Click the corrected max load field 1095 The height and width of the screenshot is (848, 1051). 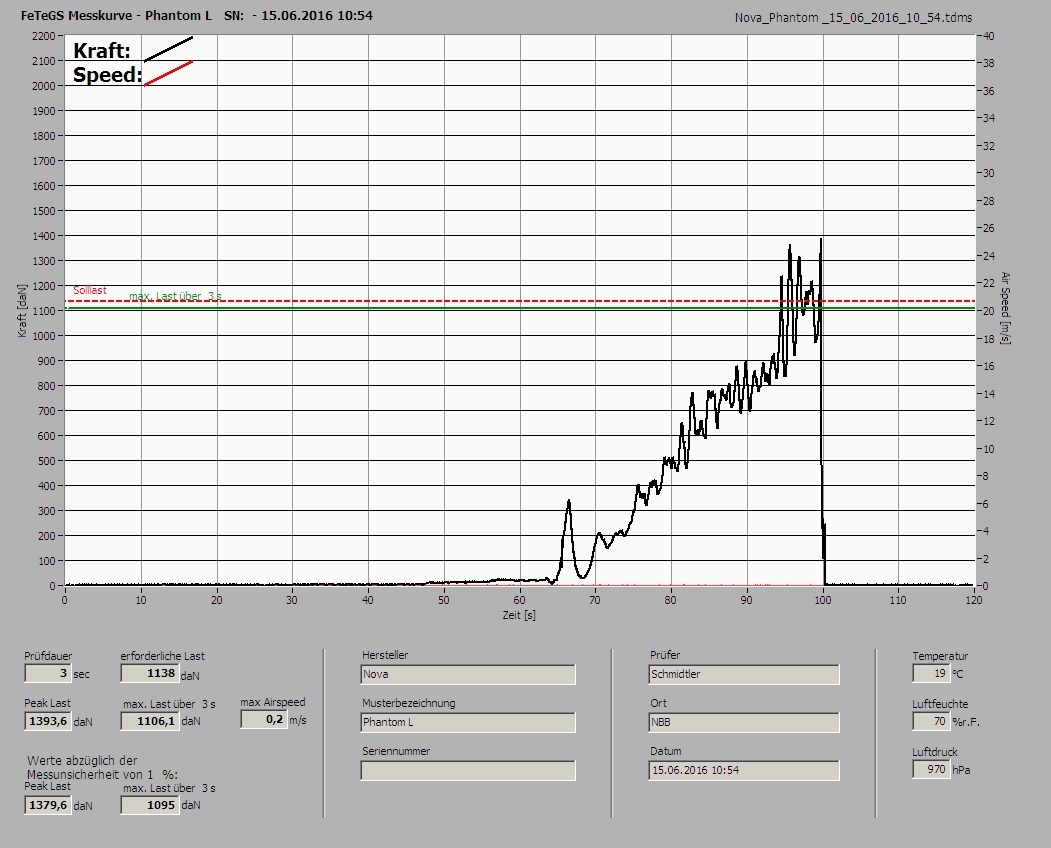(150, 805)
